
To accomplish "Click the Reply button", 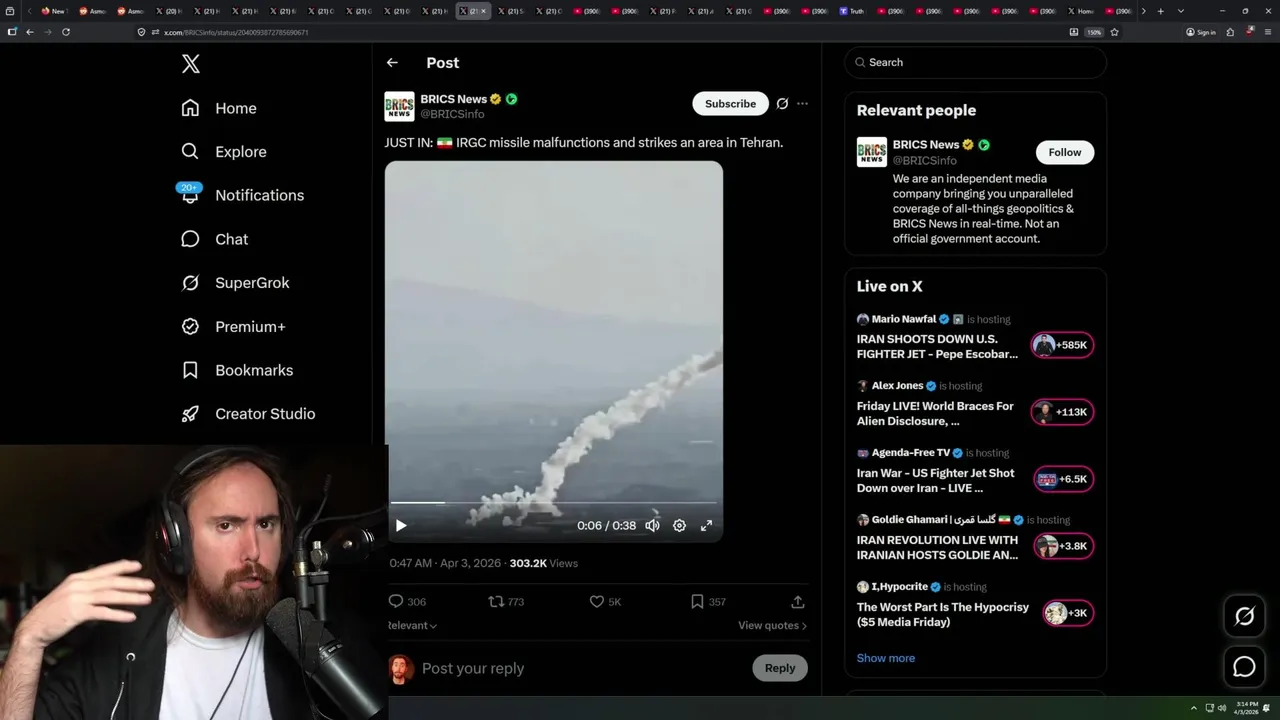I will [780, 668].
